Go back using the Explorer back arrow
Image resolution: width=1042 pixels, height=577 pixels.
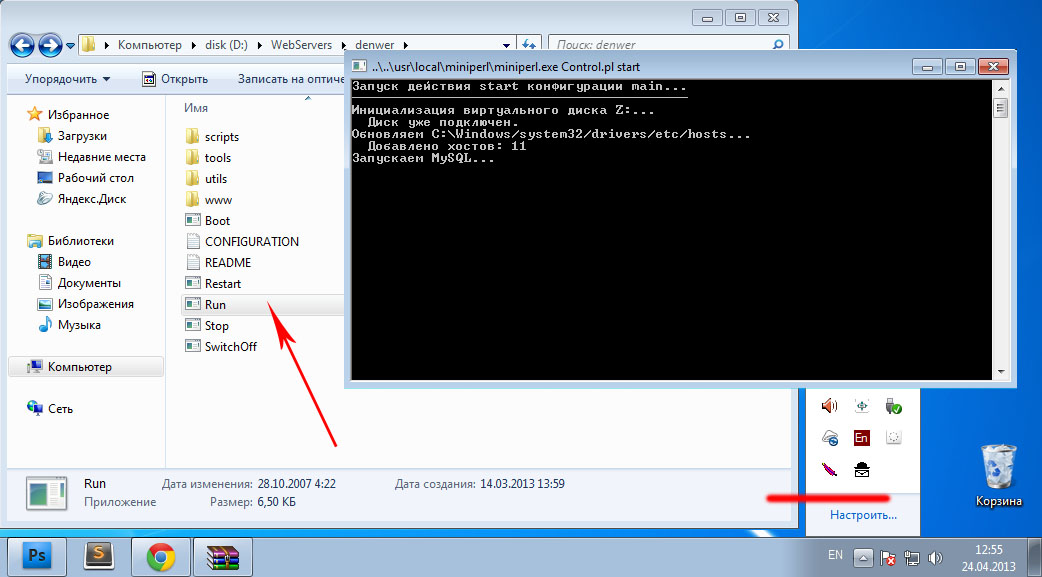pos(22,45)
